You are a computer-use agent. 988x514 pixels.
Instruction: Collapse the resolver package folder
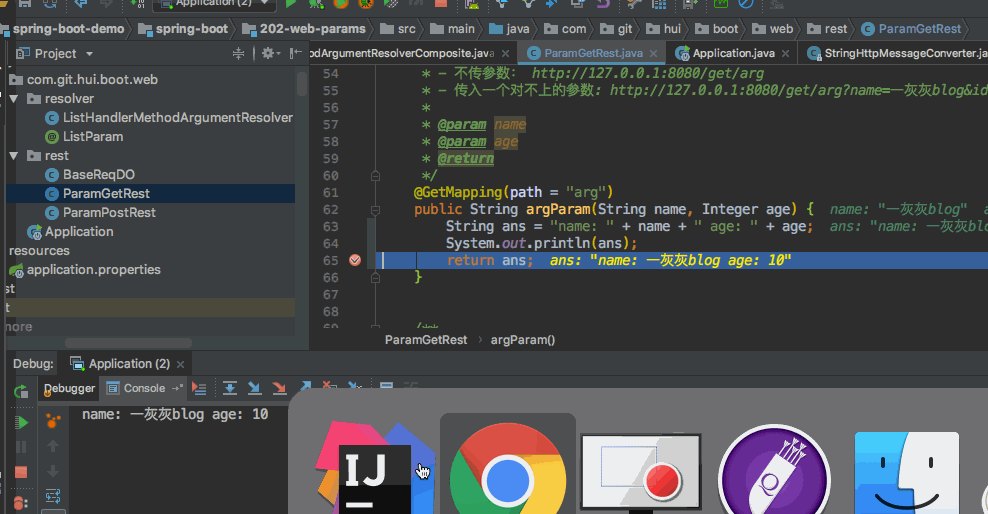14,99
